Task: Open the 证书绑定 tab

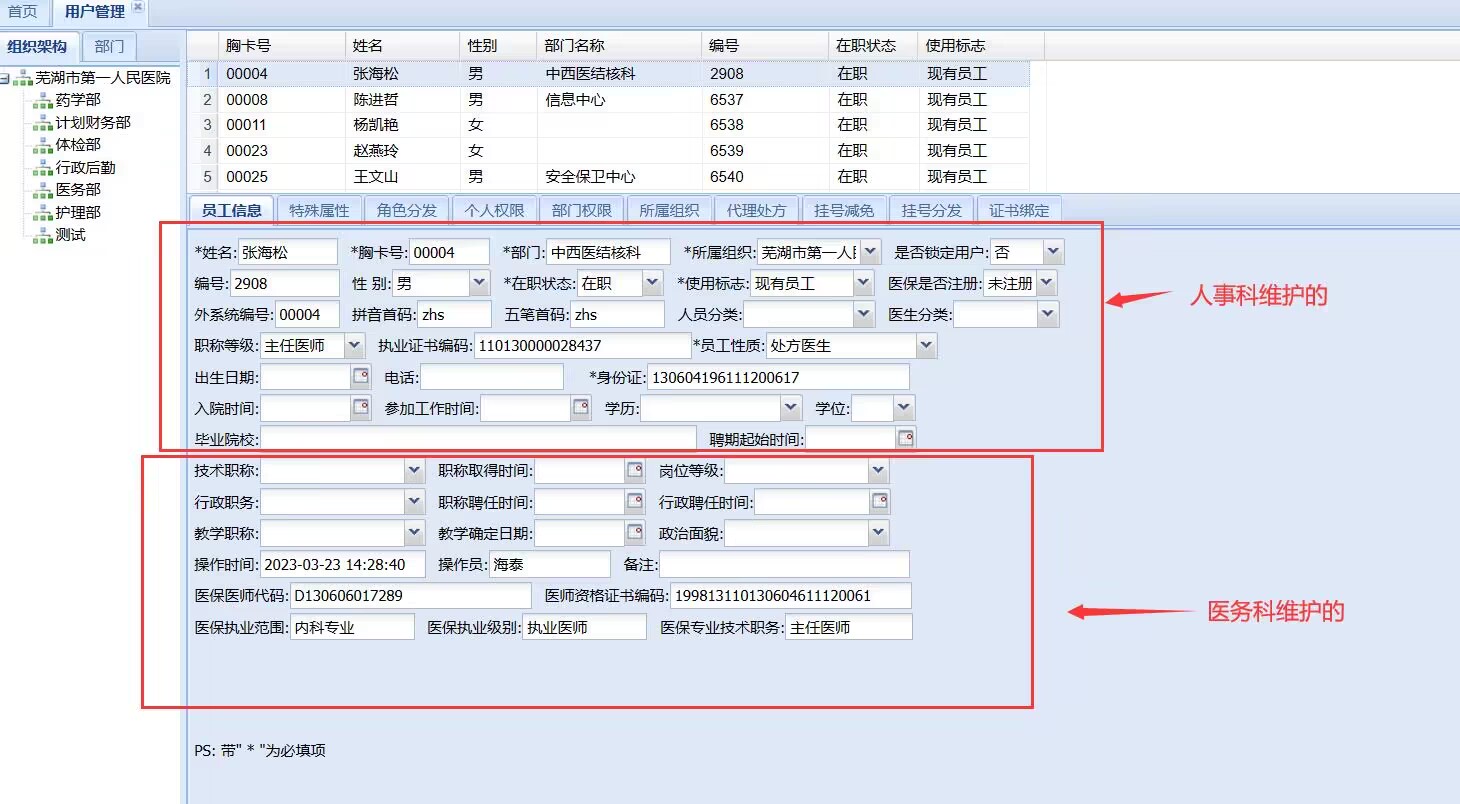Action: point(1019,210)
